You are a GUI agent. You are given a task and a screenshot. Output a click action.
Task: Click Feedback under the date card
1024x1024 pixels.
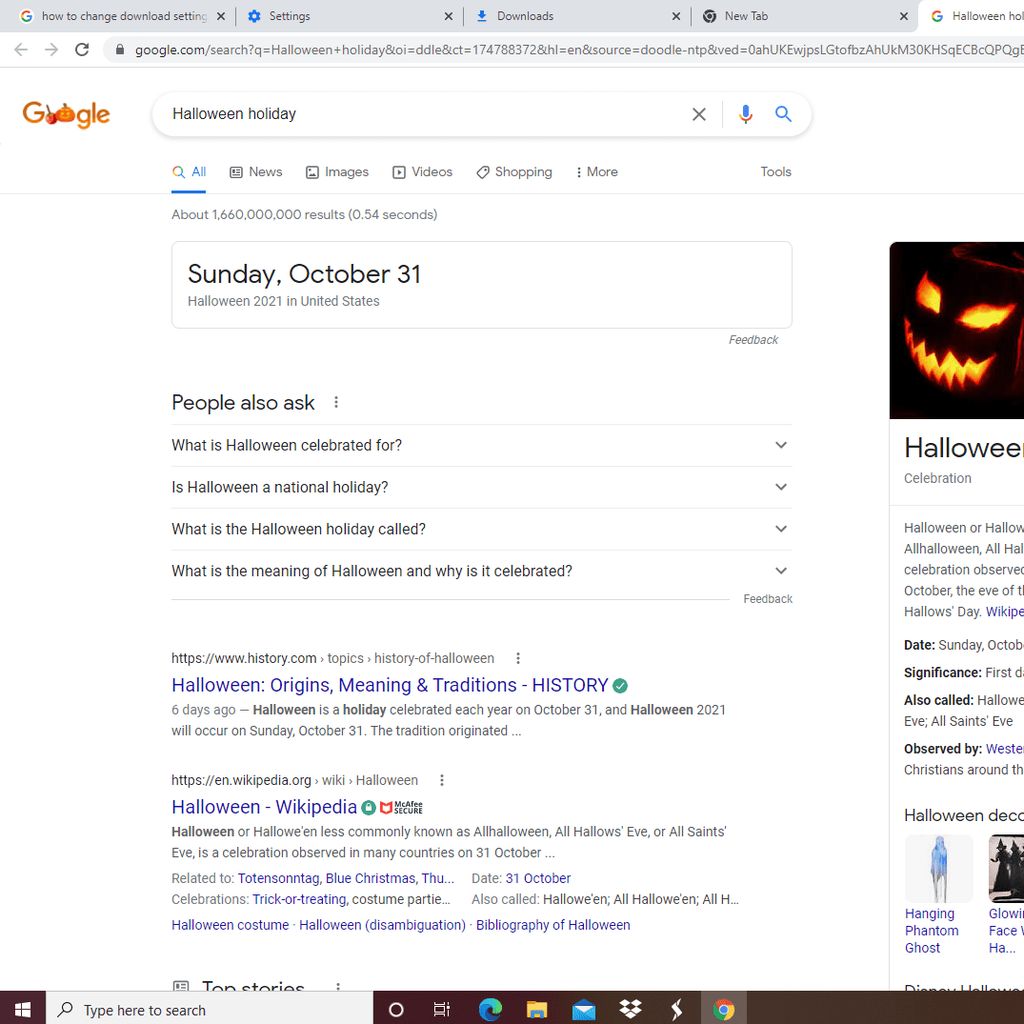[753, 340]
